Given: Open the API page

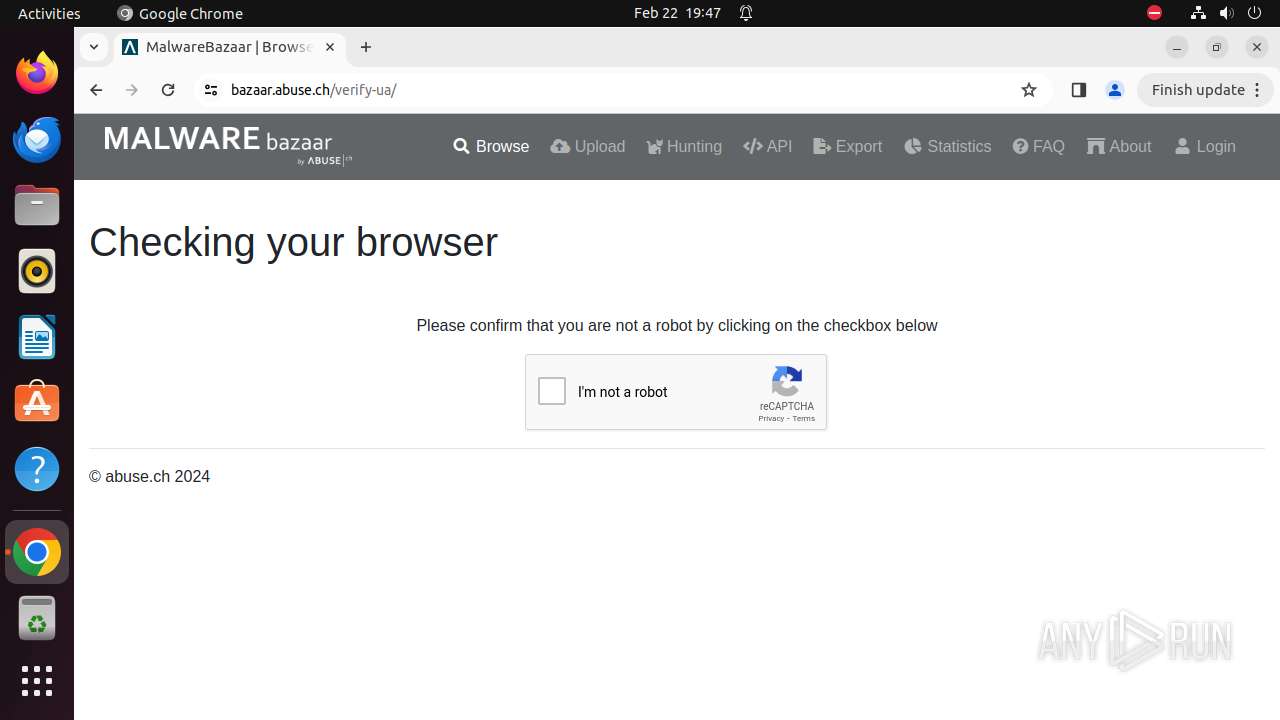Looking at the screenshot, I should point(768,146).
